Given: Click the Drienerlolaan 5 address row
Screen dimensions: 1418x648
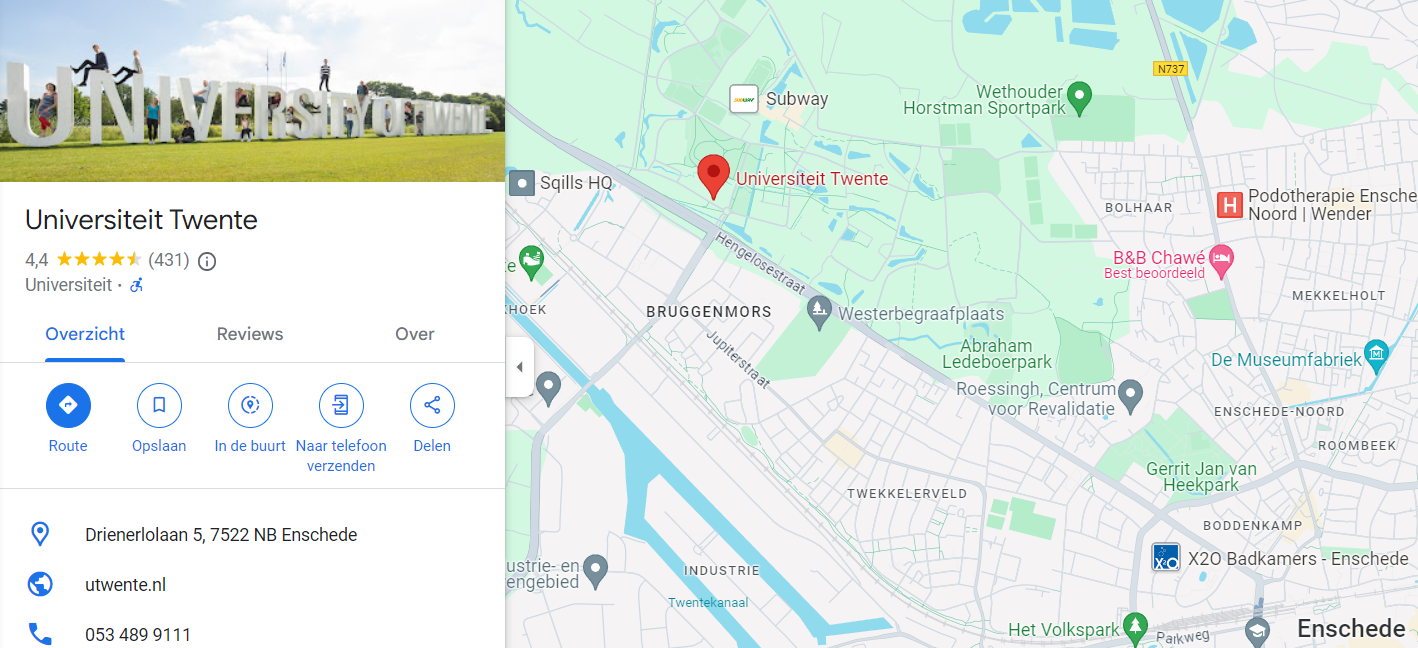Looking at the screenshot, I should 252,535.
